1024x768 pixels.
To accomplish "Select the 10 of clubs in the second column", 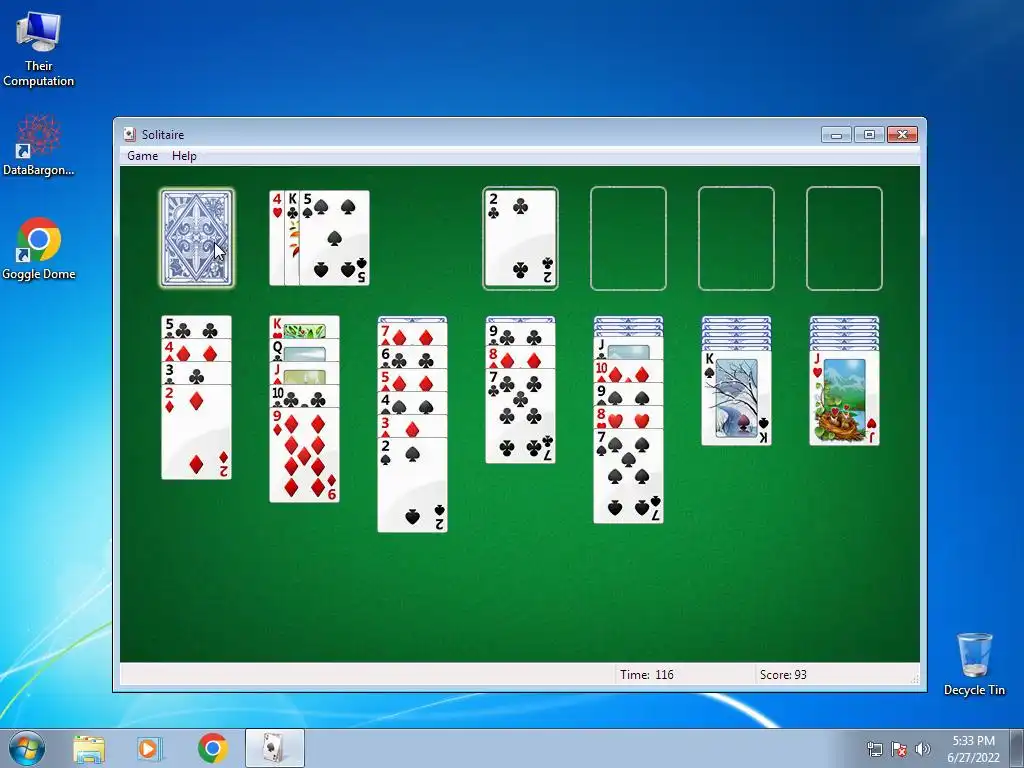I will 304,396.
